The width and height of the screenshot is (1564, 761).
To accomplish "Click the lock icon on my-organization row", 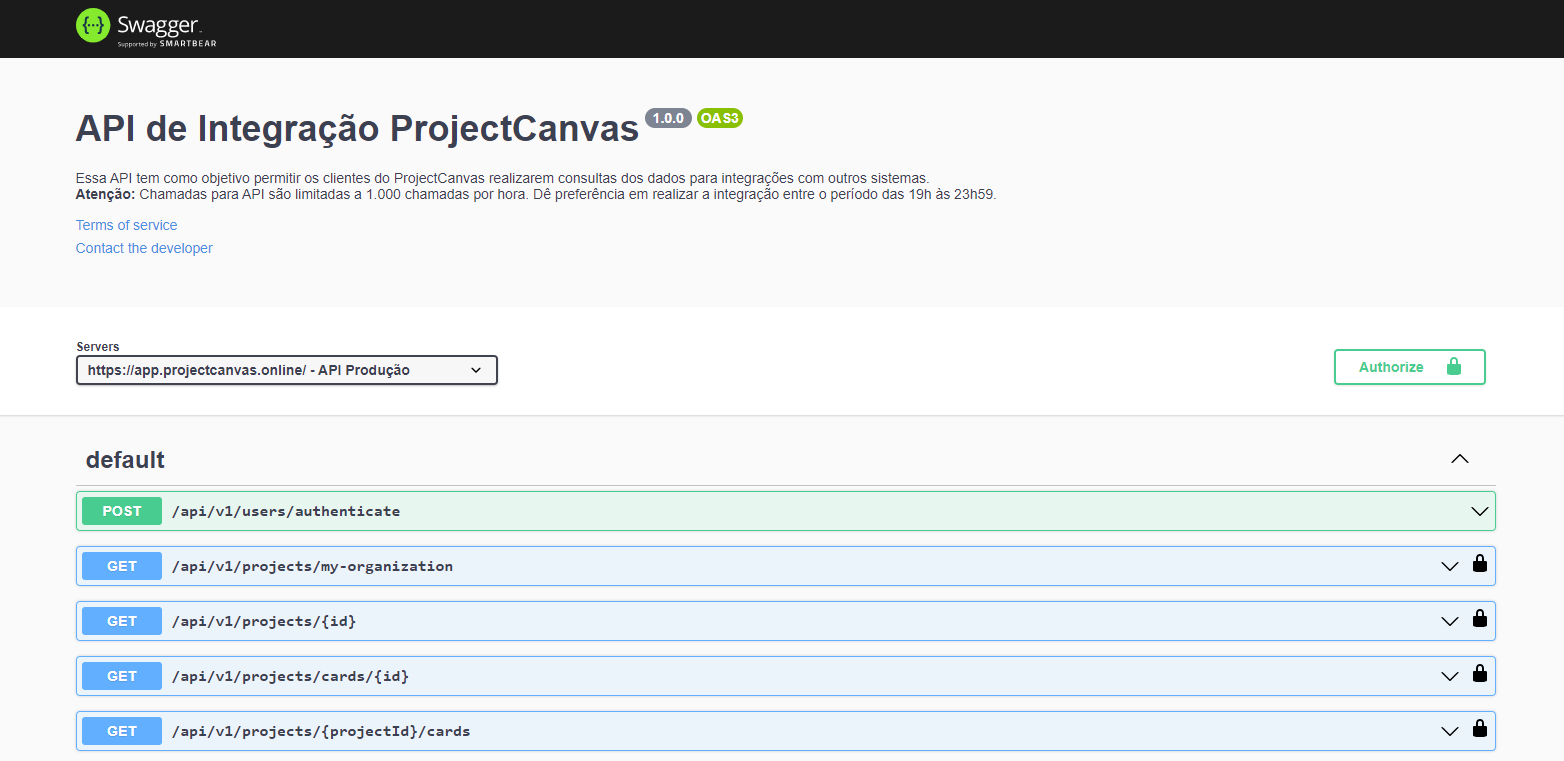I will [x=1479, y=564].
